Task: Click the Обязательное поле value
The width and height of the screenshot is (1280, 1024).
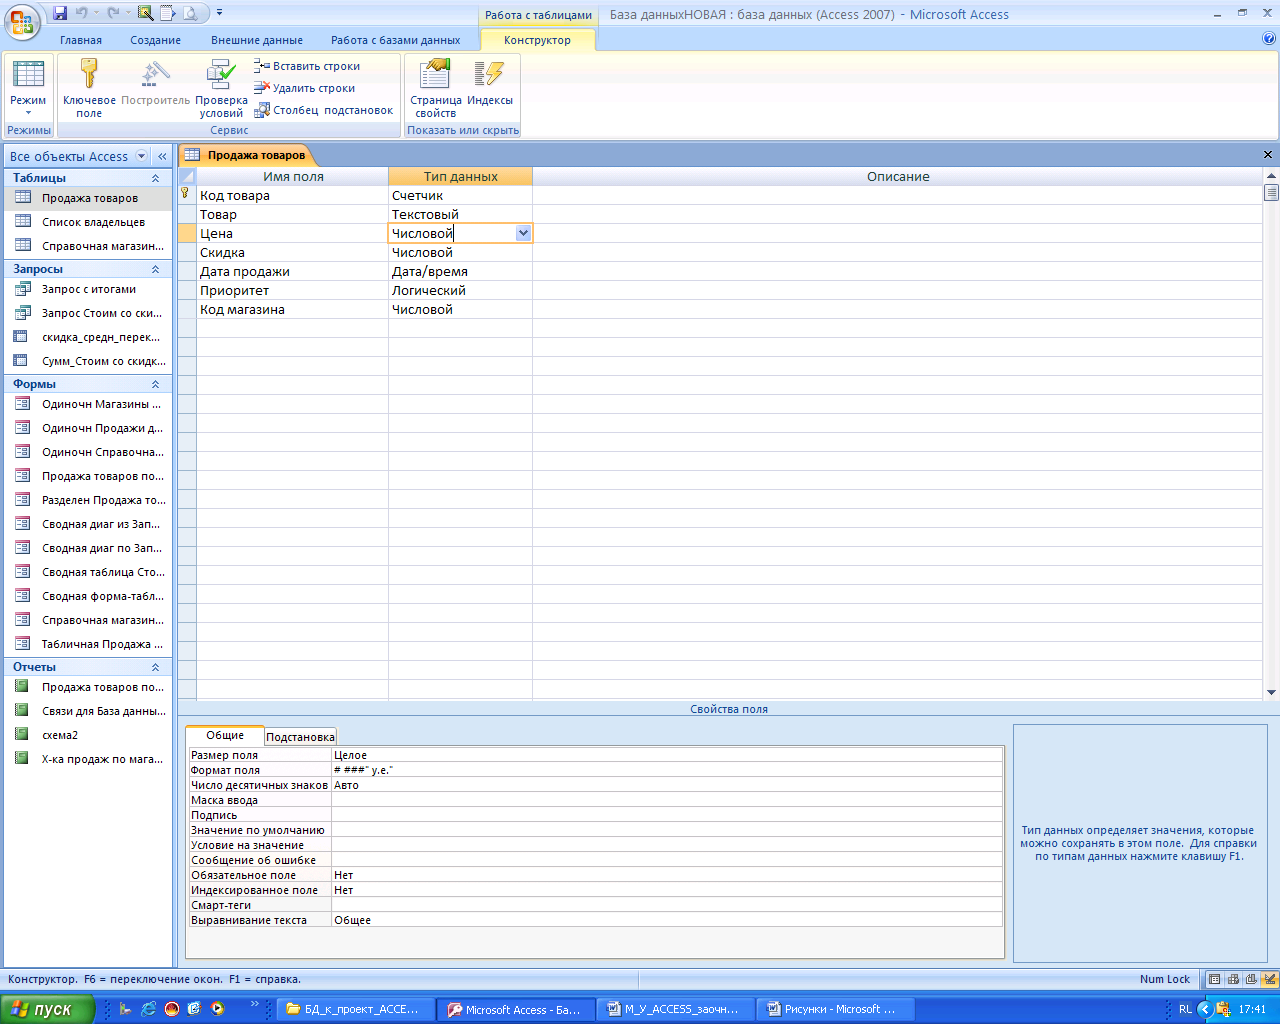Action: tap(667, 875)
